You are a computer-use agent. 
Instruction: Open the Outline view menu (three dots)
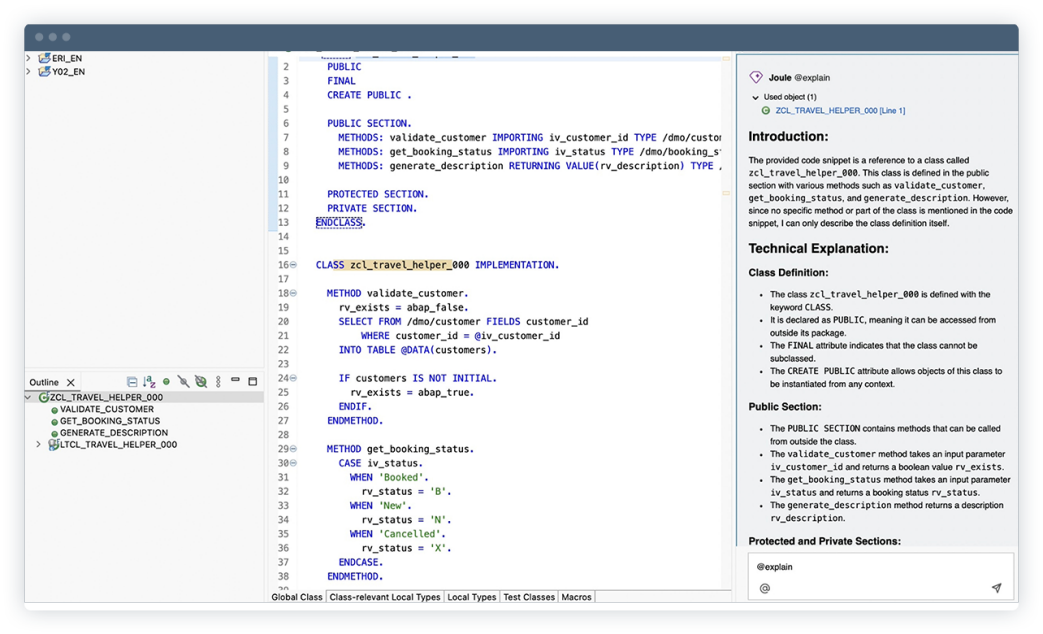[218, 382]
